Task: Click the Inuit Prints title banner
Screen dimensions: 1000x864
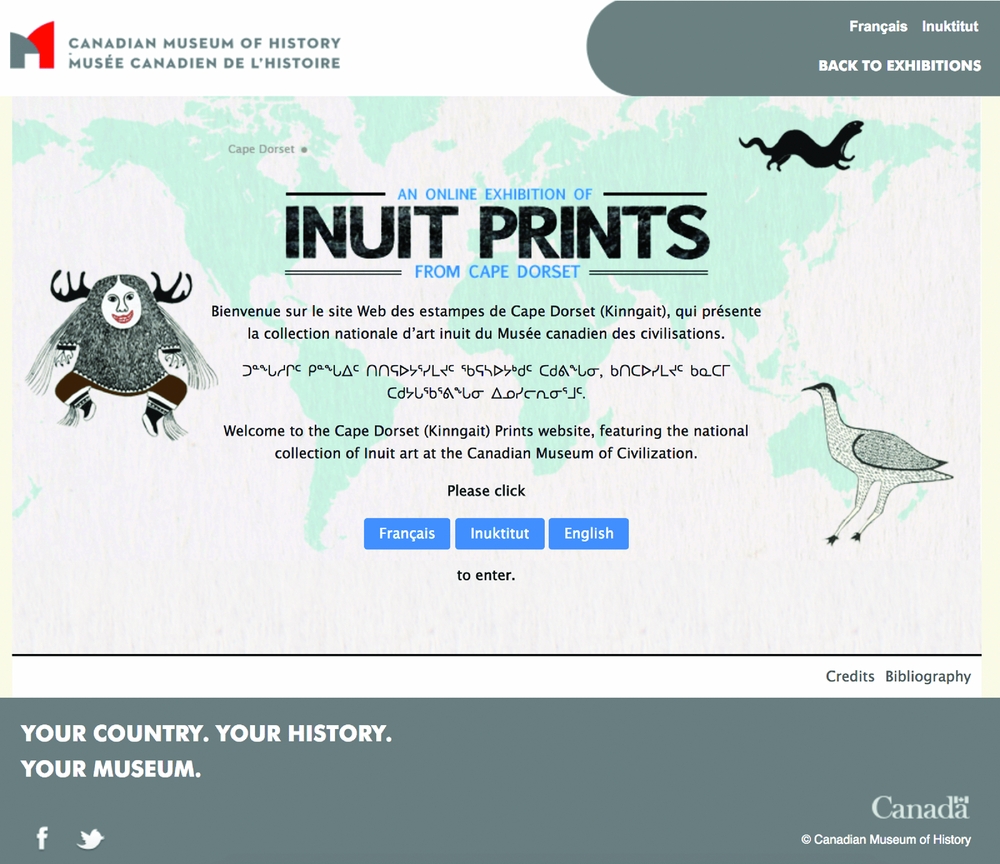Action: pyautogui.click(x=496, y=234)
